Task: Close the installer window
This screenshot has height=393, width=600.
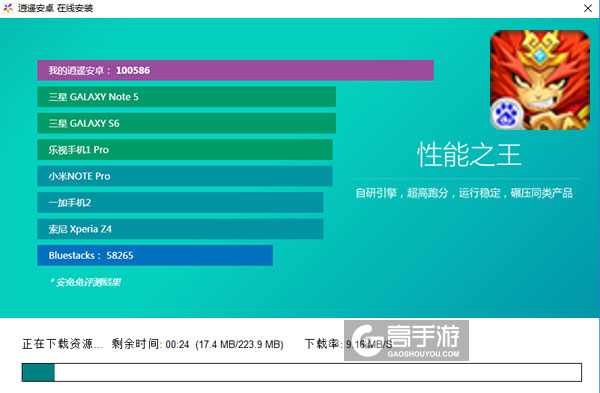Action: pos(588,8)
